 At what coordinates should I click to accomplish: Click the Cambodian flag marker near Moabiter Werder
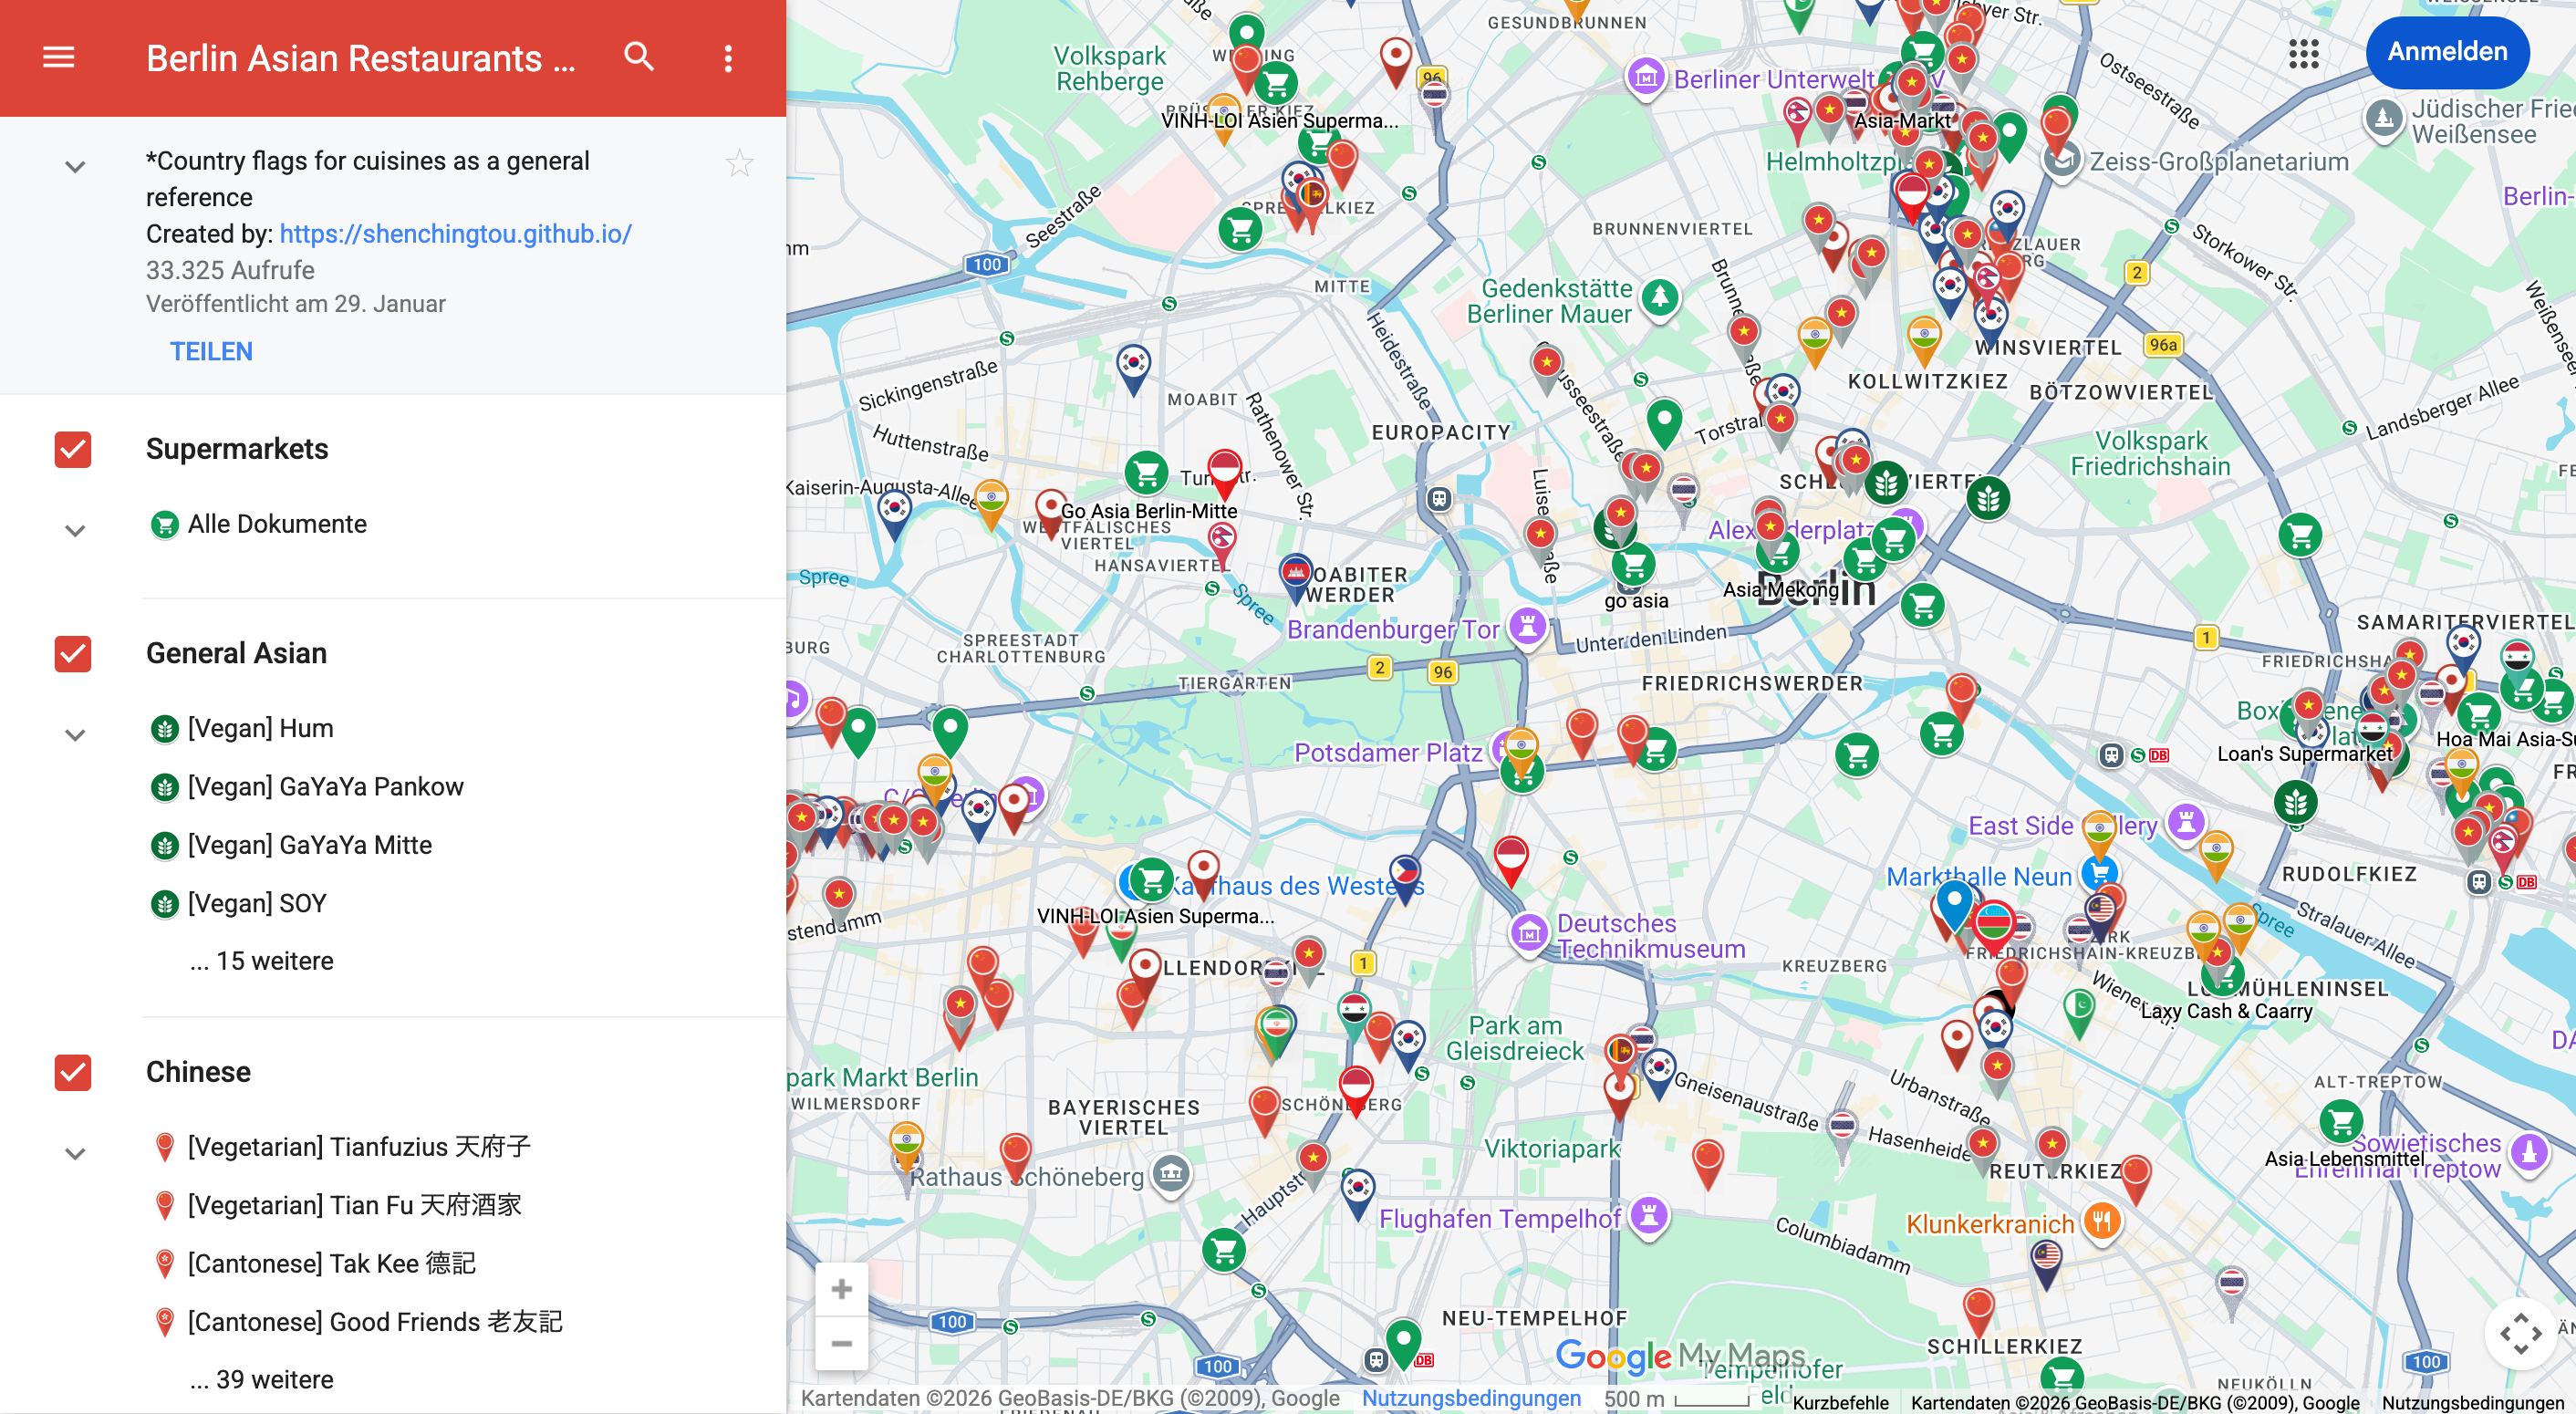pyautogui.click(x=1296, y=575)
